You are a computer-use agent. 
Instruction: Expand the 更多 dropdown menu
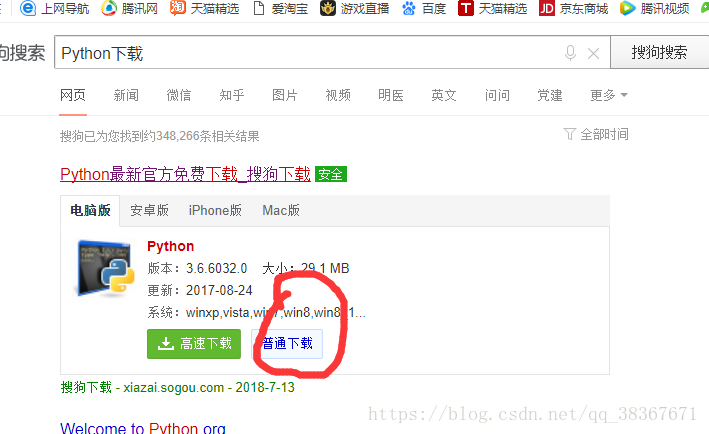pos(609,95)
